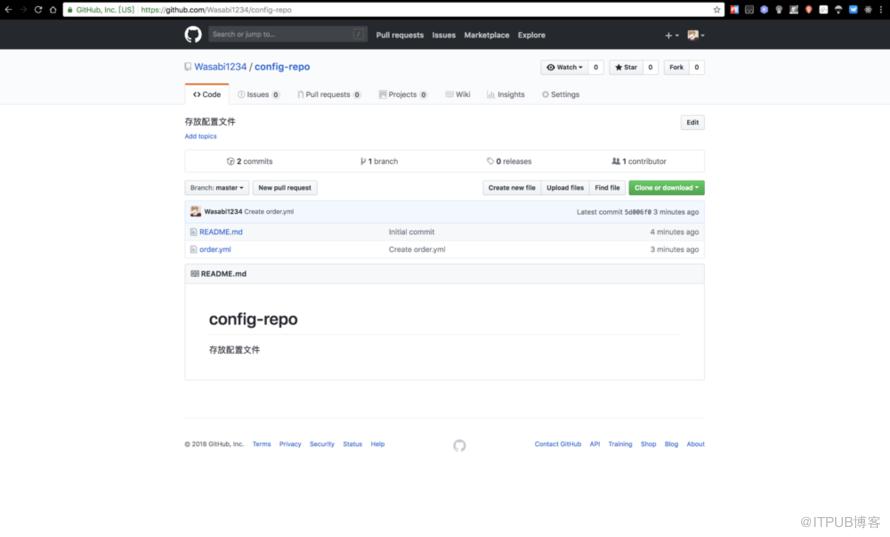Click the forks count next to Fork

[x=696, y=67]
